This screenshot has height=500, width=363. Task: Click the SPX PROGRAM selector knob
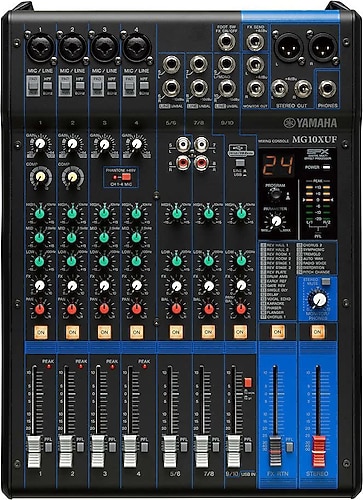[x=276, y=195]
